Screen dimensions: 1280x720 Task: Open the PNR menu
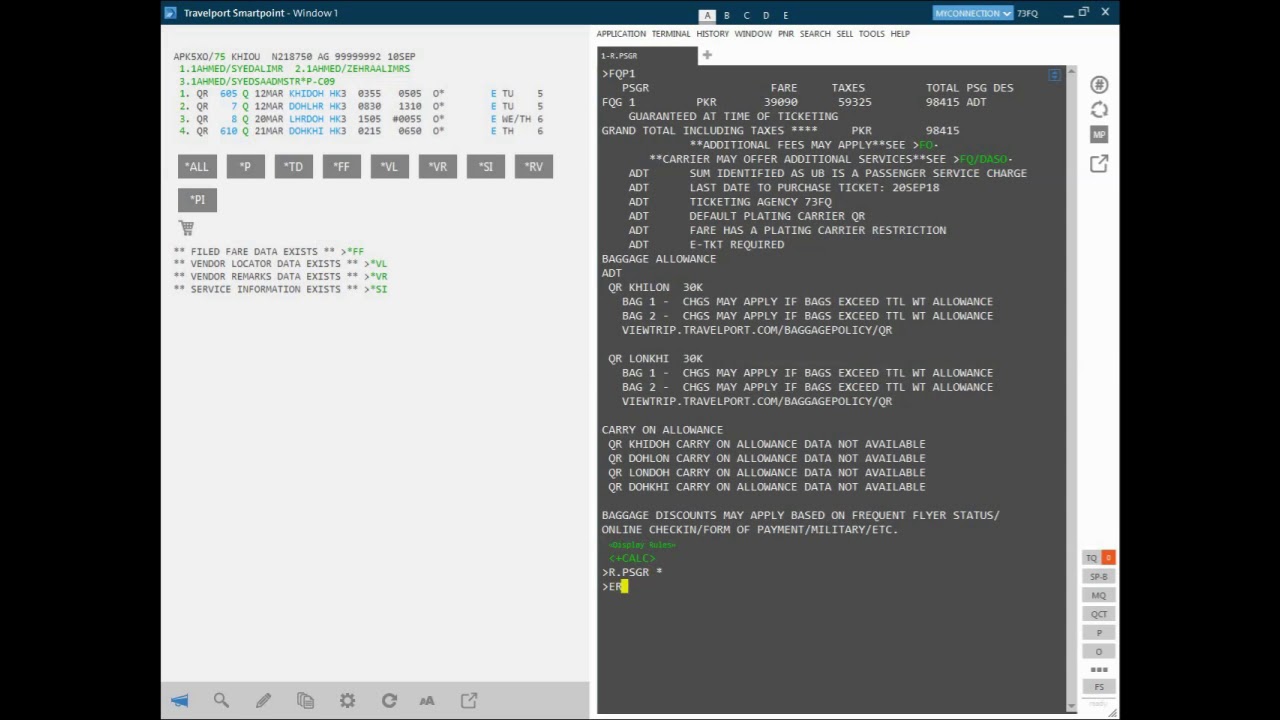pyautogui.click(x=786, y=34)
